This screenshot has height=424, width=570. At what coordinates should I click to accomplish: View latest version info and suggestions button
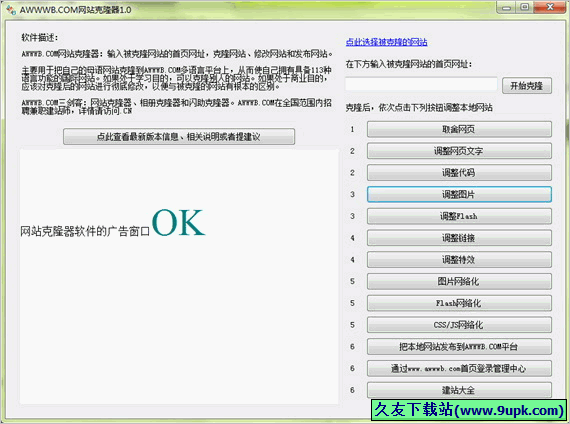179,137
